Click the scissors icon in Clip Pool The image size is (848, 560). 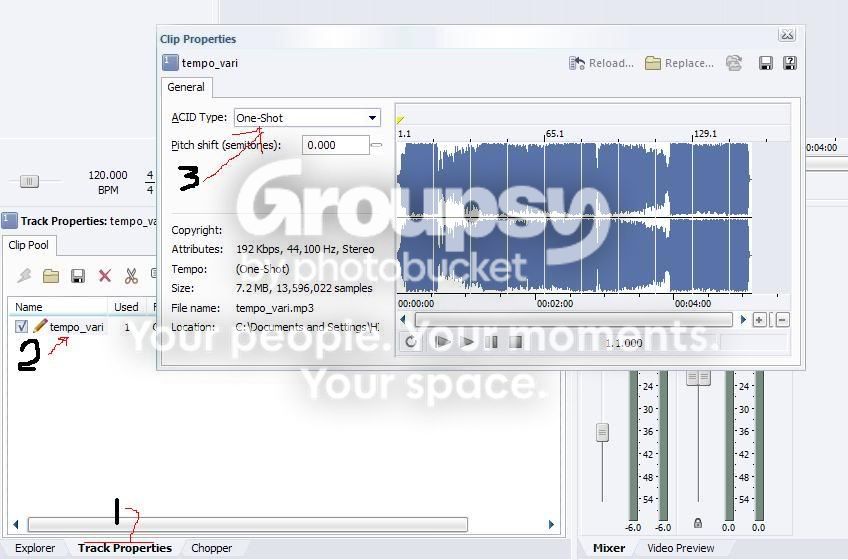[131, 276]
